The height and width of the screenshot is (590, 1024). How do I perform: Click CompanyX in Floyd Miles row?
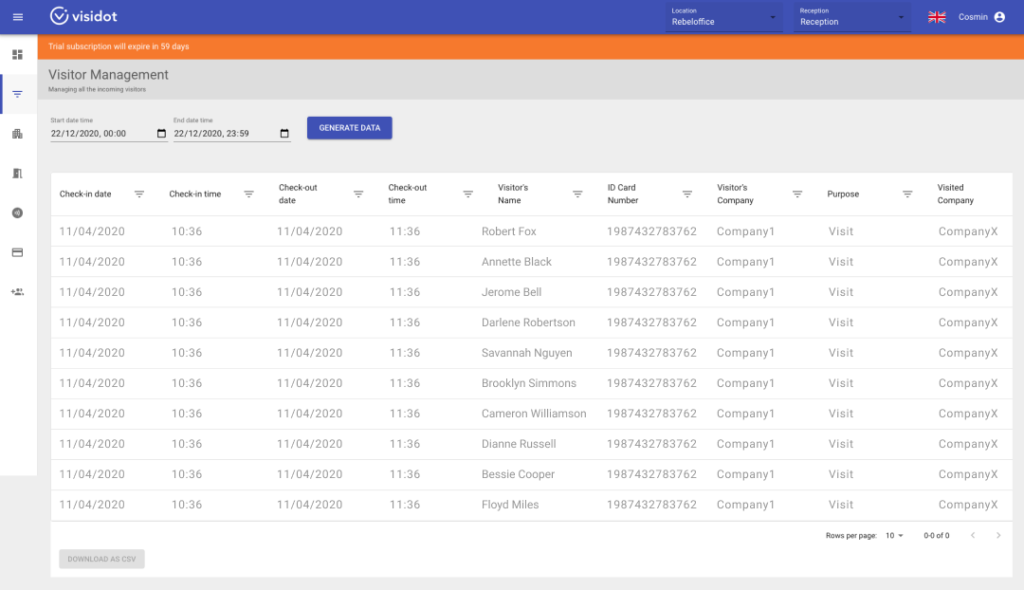[x=968, y=505]
